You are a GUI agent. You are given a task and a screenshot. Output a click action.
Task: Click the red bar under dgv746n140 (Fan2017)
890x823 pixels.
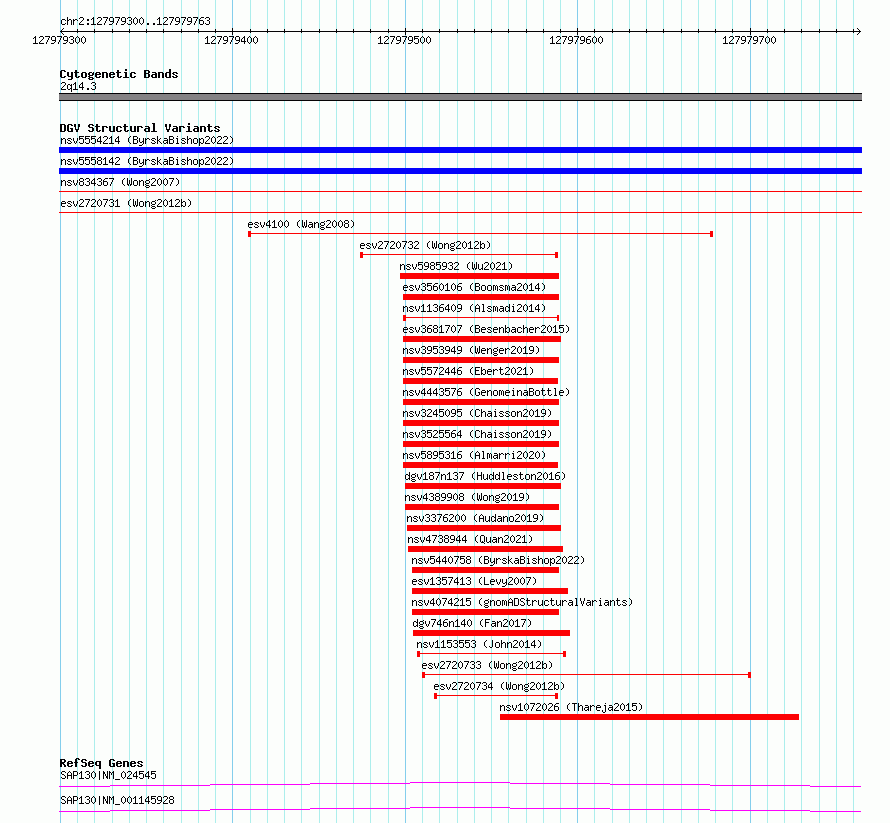pyautogui.click(x=492, y=633)
